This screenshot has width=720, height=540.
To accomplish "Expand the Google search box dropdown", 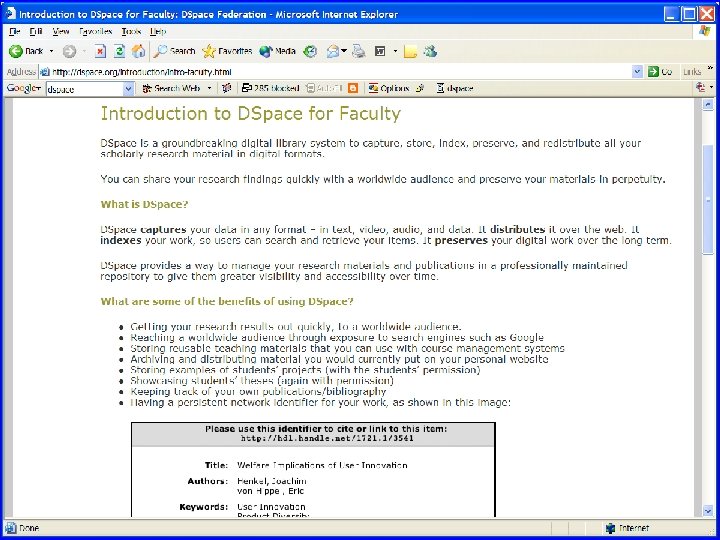I will [129, 89].
